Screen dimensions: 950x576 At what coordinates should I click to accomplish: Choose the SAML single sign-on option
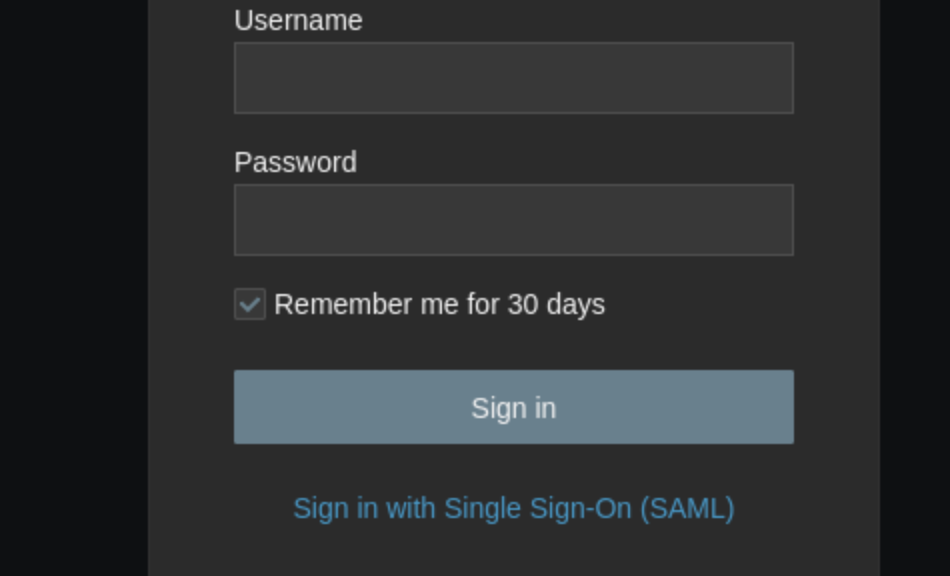(513, 508)
